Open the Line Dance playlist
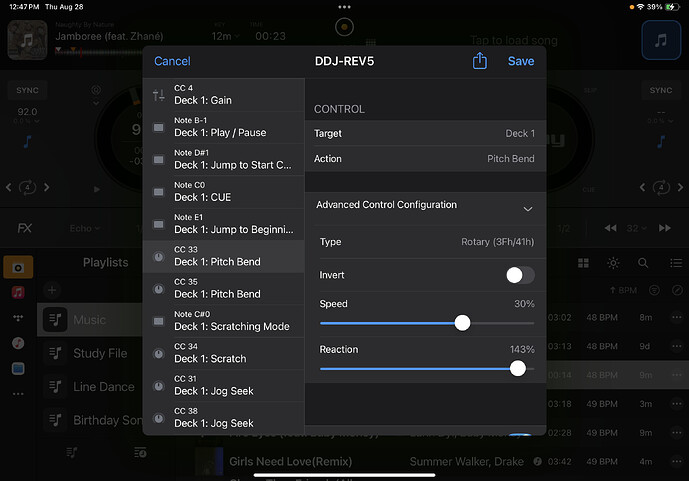The height and width of the screenshot is (481, 689). [x=90, y=387]
